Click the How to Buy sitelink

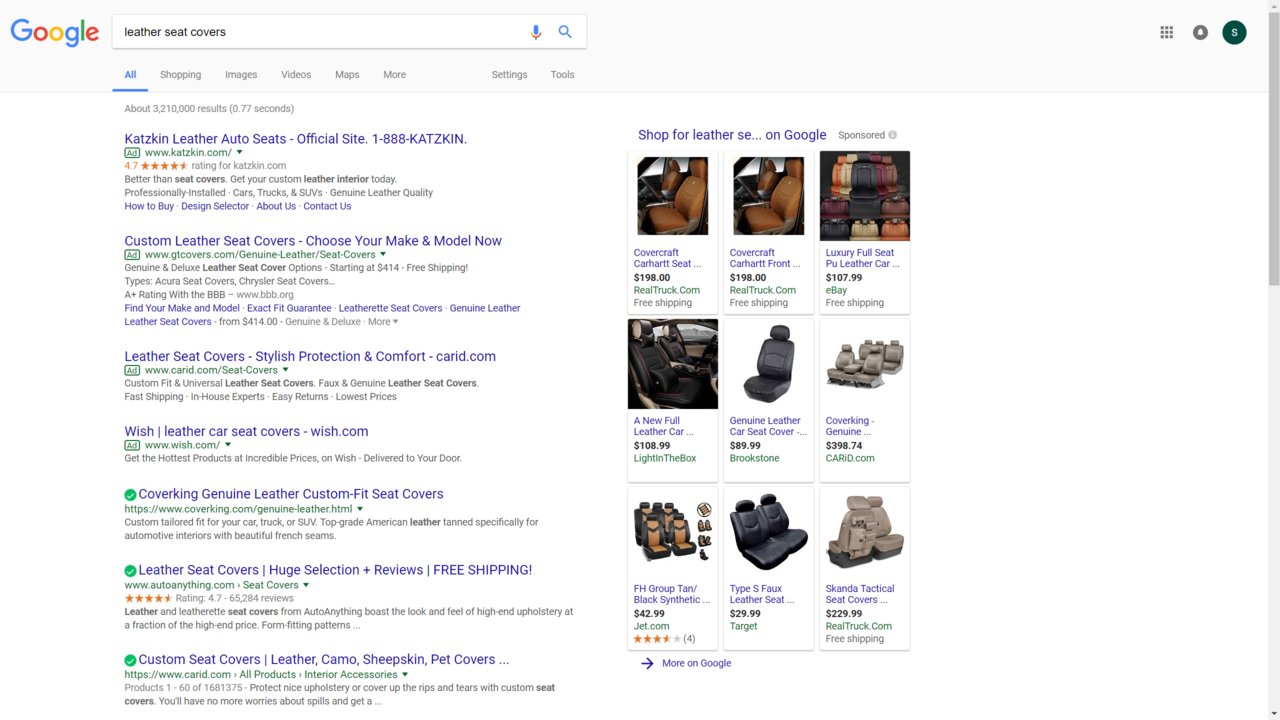(x=149, y=207)
